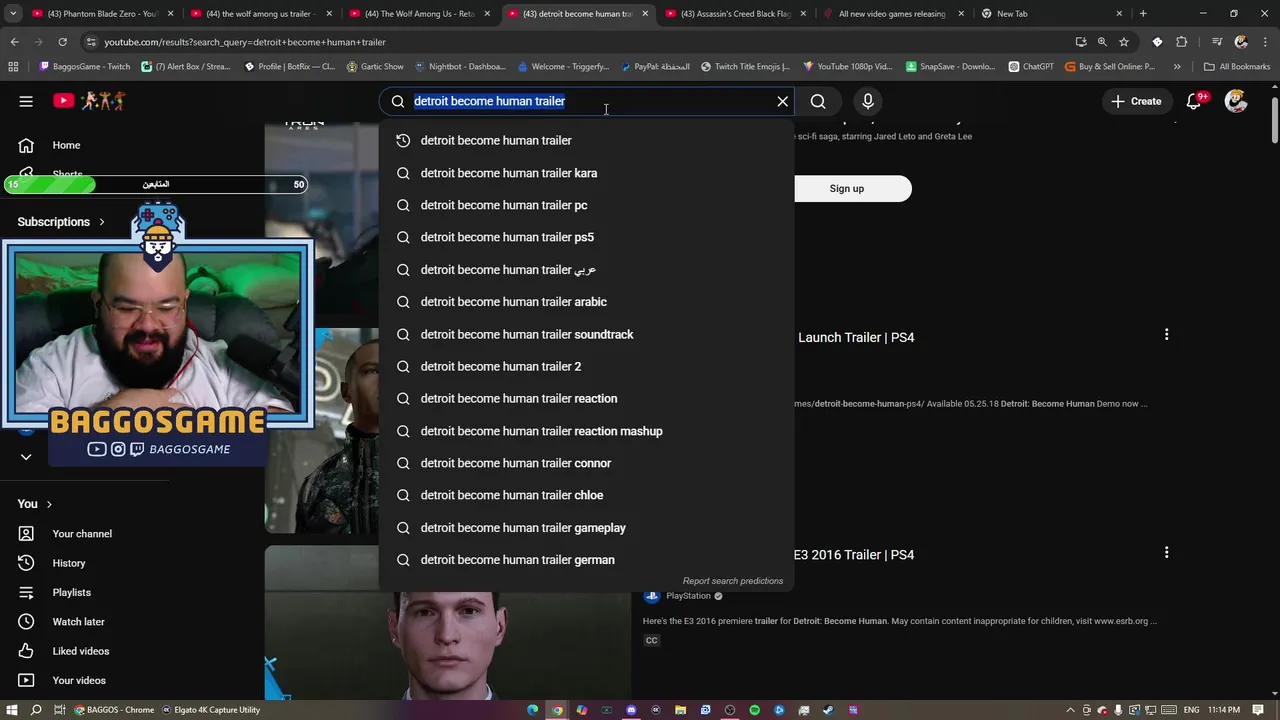Go to Home in the sidebar
This screenshot has height=720, width=1280.
point(66,145)
